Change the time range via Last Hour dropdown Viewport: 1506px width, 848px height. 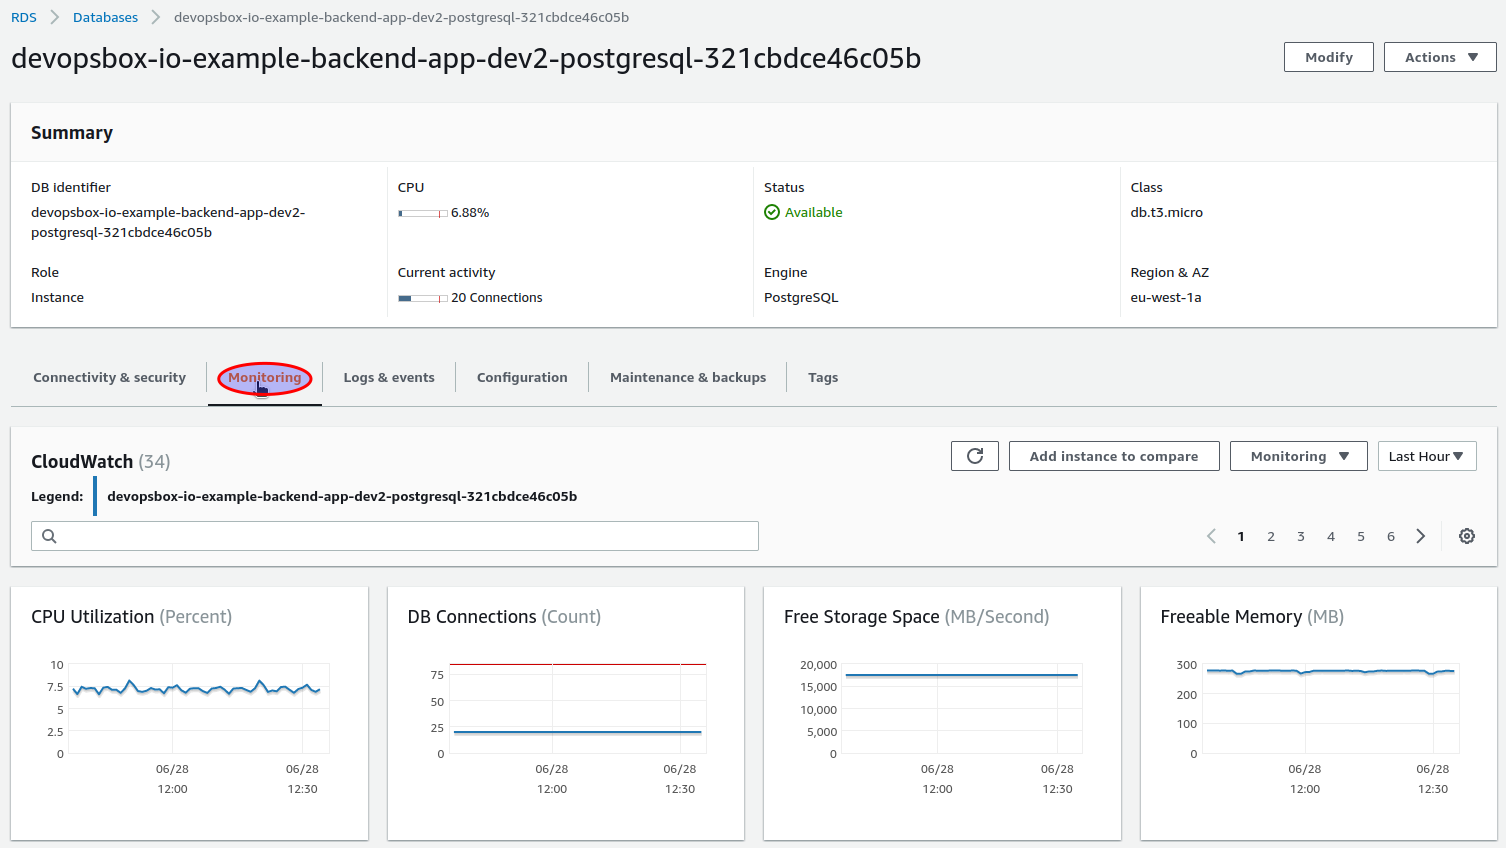[x=1427, y=456]
